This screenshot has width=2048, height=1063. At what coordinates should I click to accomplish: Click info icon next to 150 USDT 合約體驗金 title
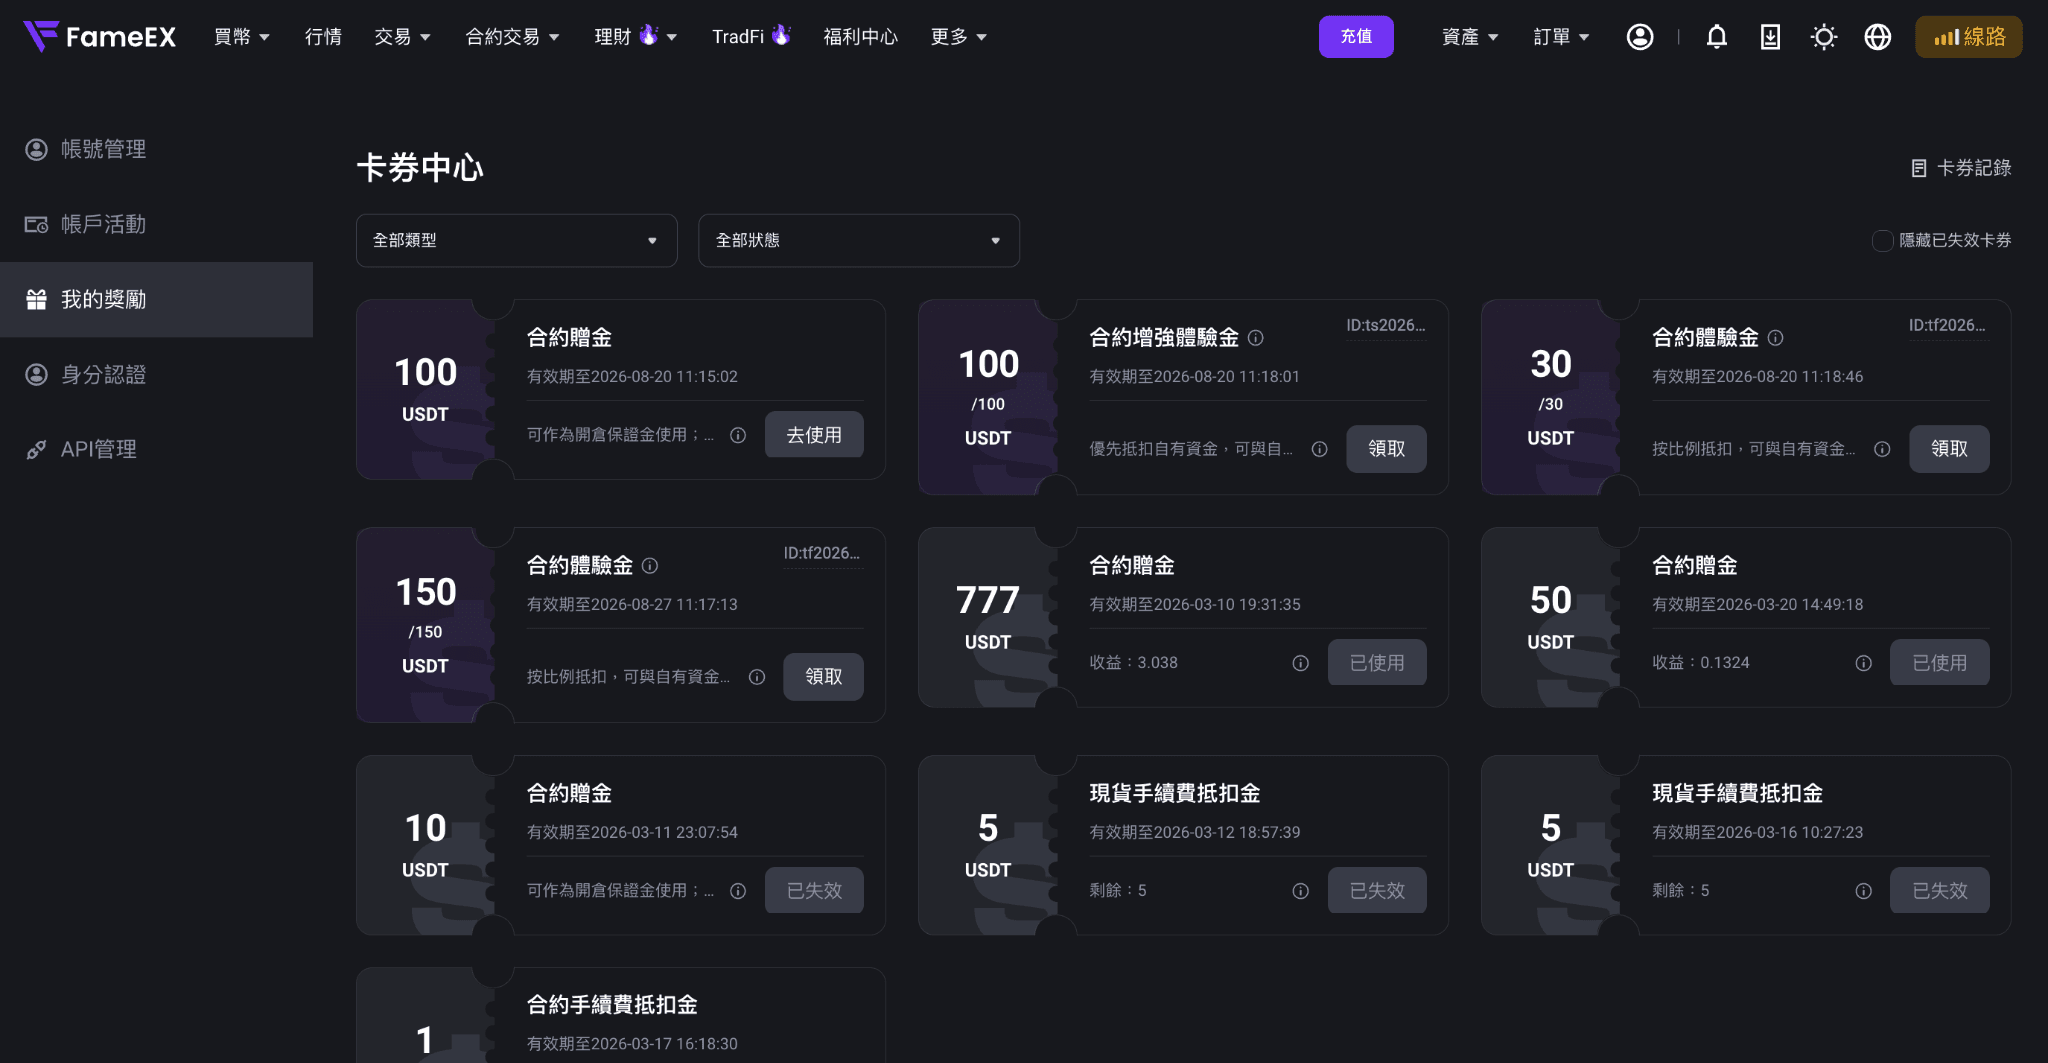pyautogui.click(x=650, y=566)
